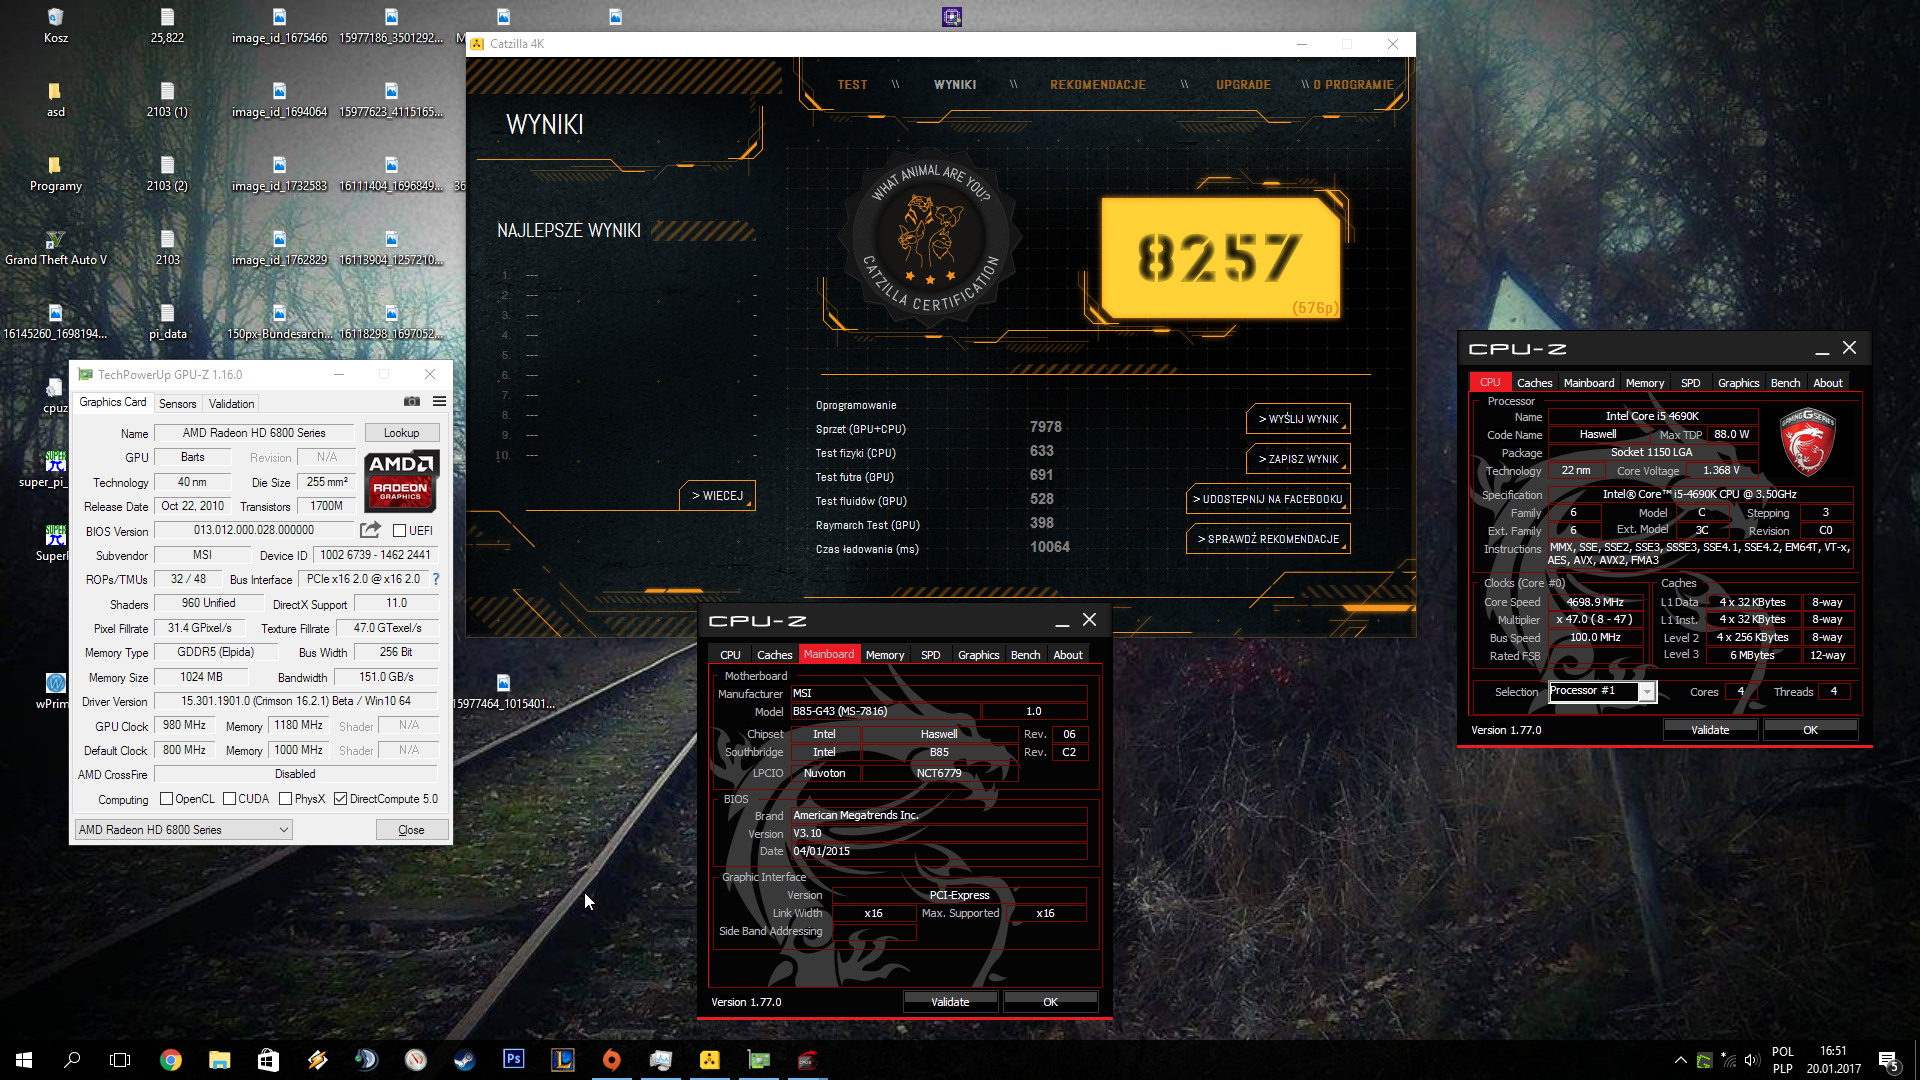Toggle the DirectCompute 5.0 checkbox
Screen dimensions: 1920x1080
click(x=341, y=799)
